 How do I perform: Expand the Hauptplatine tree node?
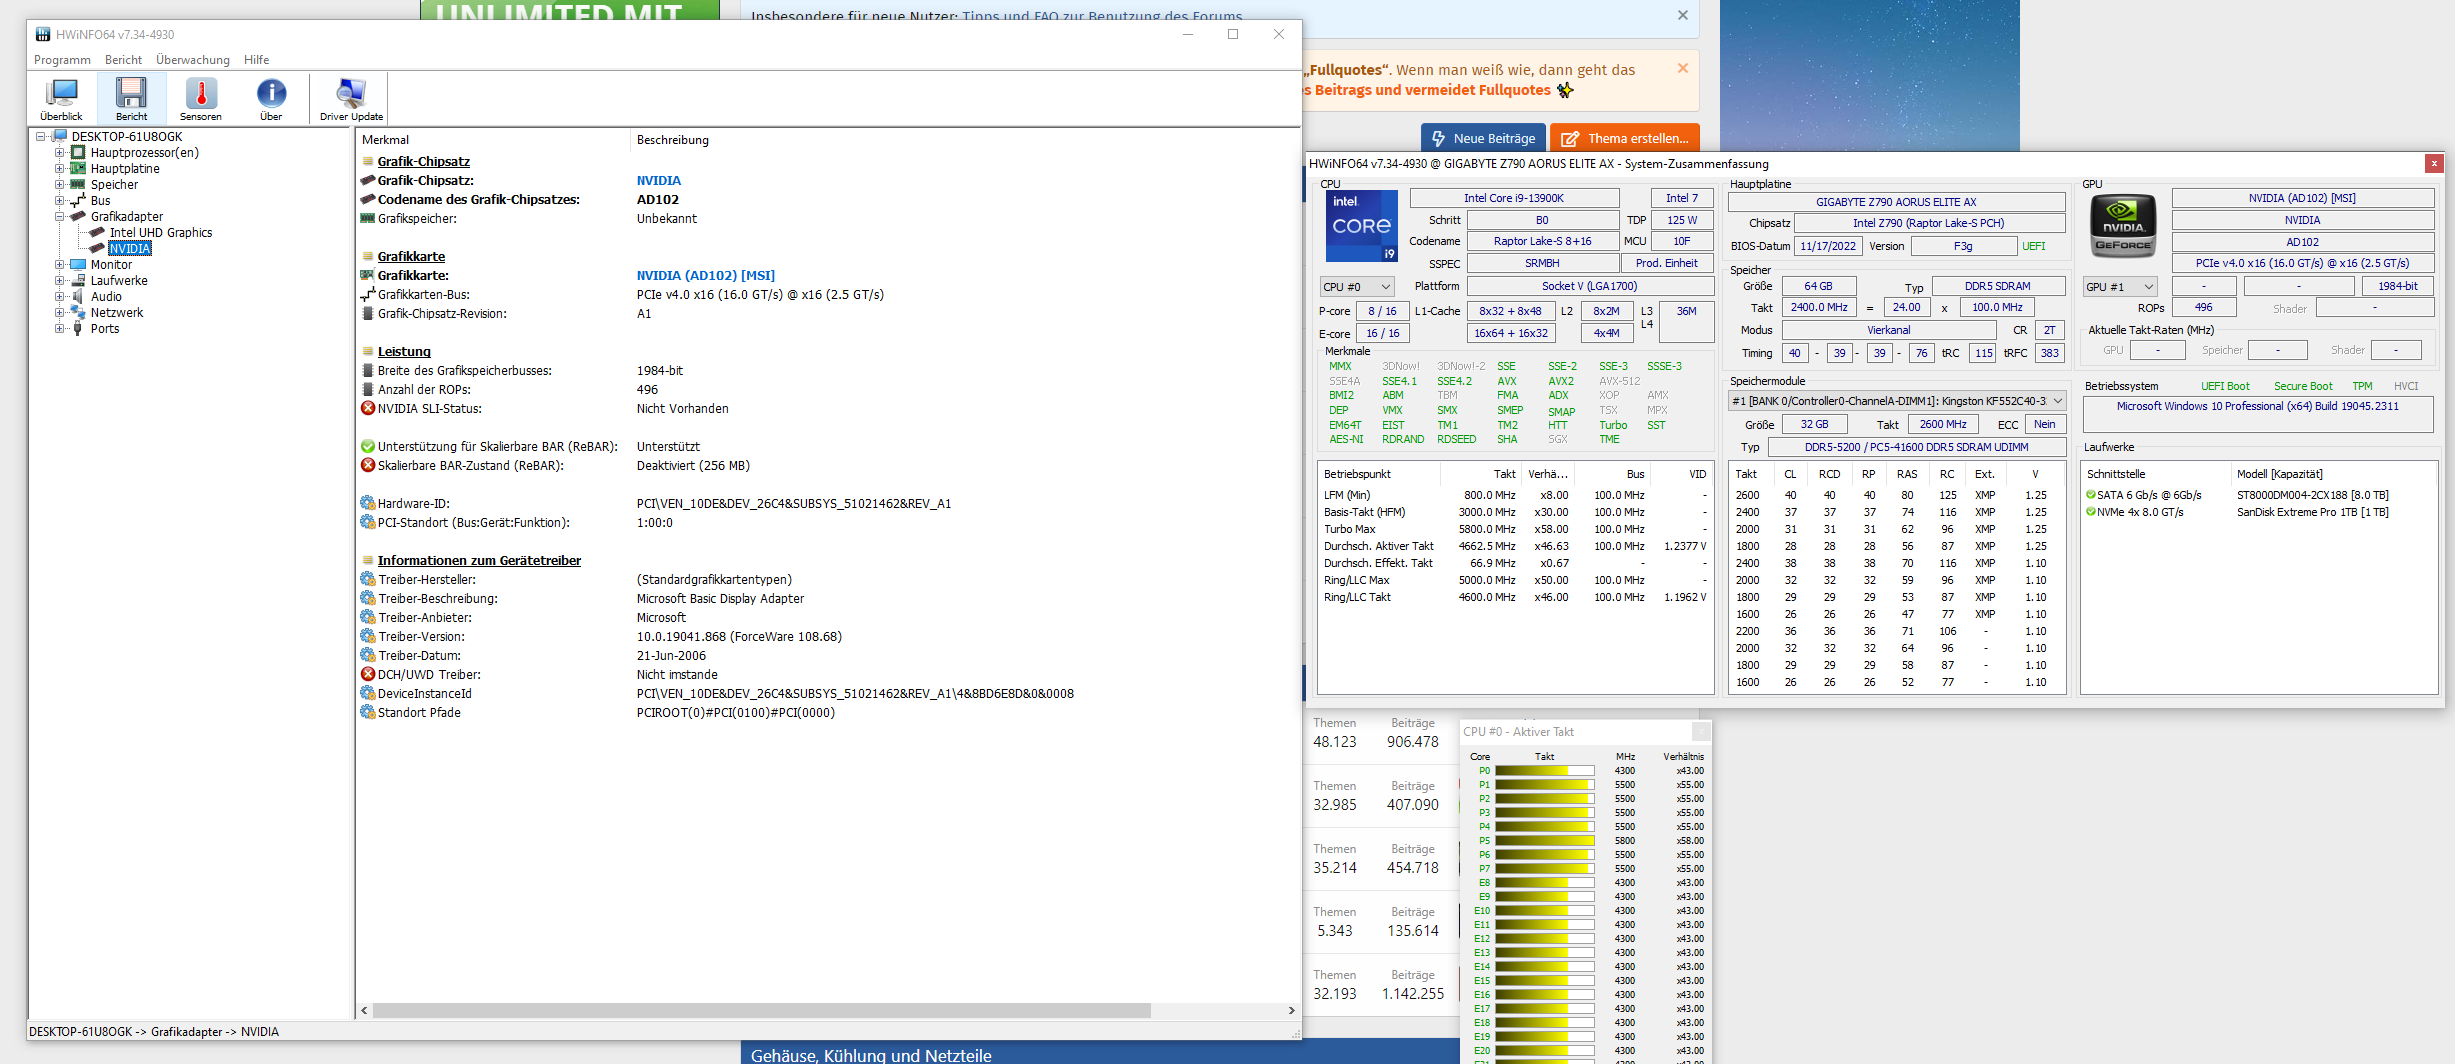59,169
